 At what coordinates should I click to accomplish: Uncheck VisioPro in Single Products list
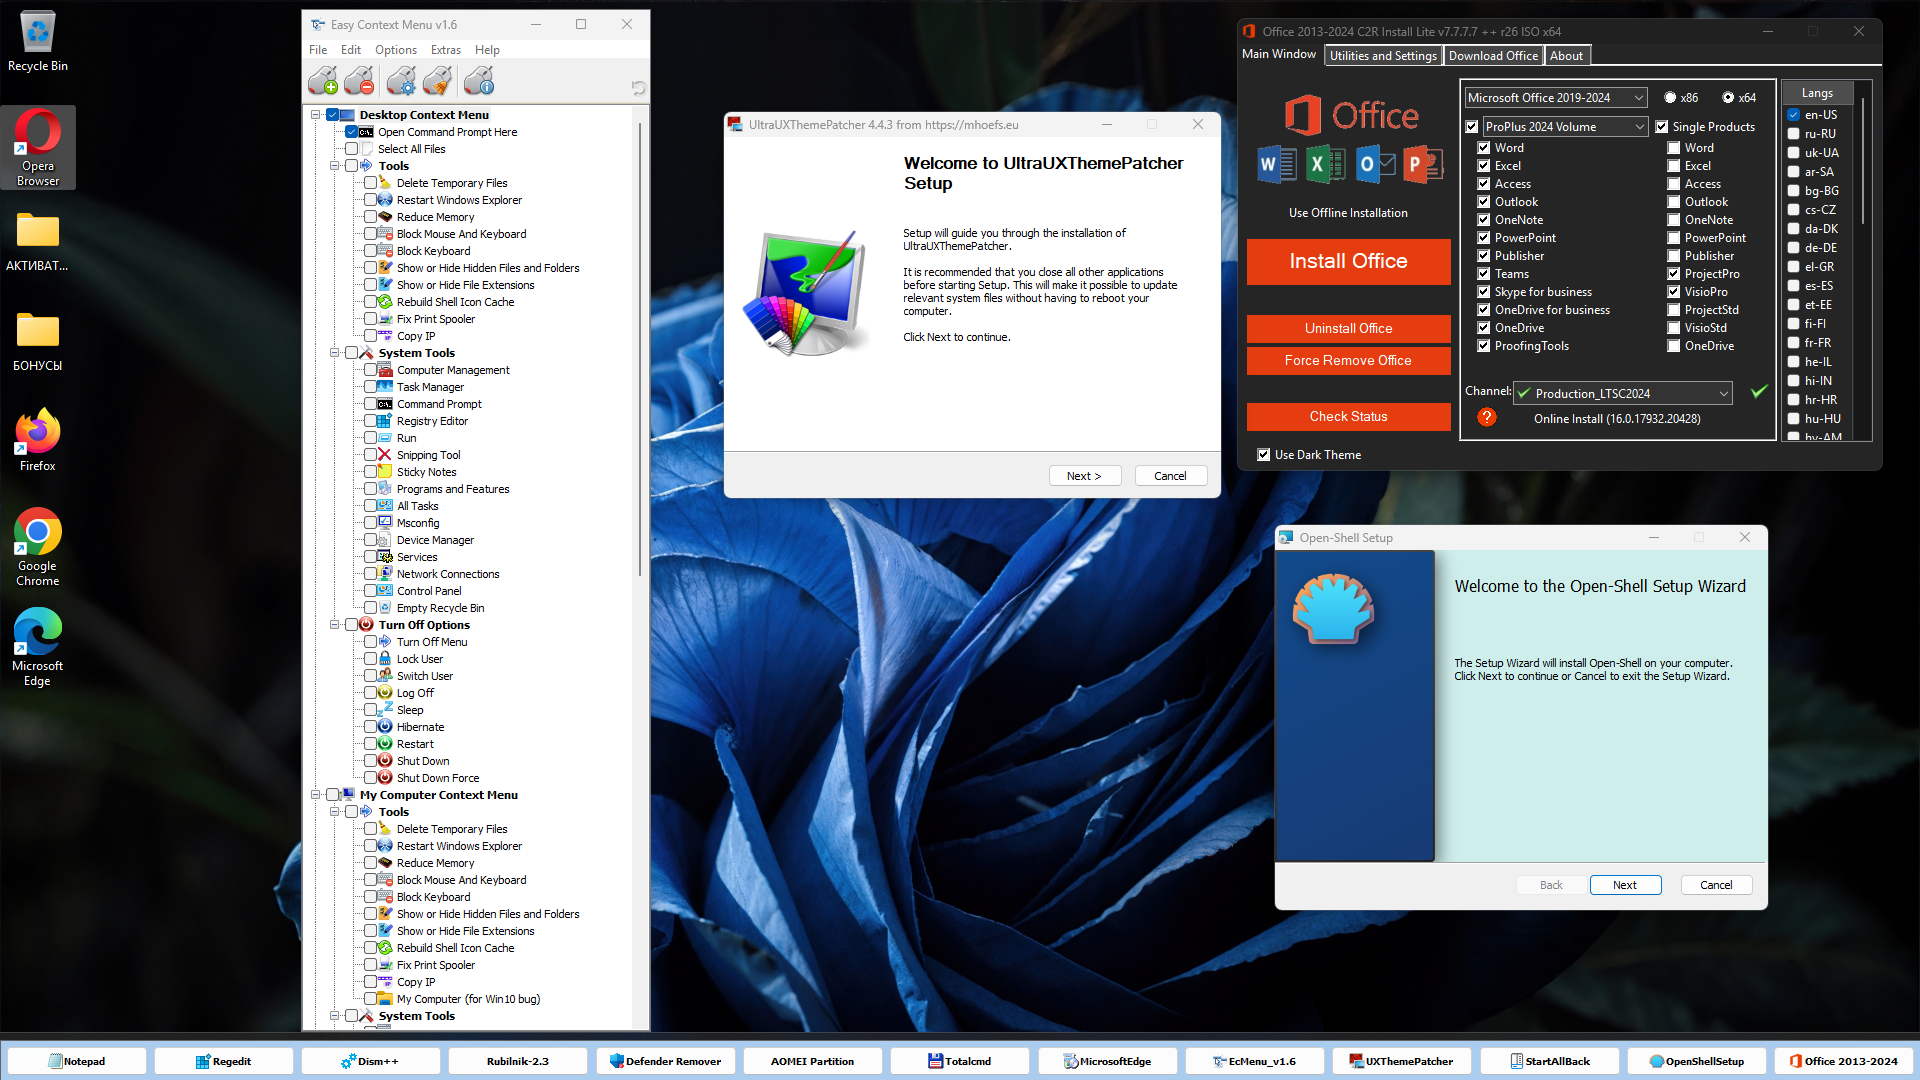(x=1673, y=292)
